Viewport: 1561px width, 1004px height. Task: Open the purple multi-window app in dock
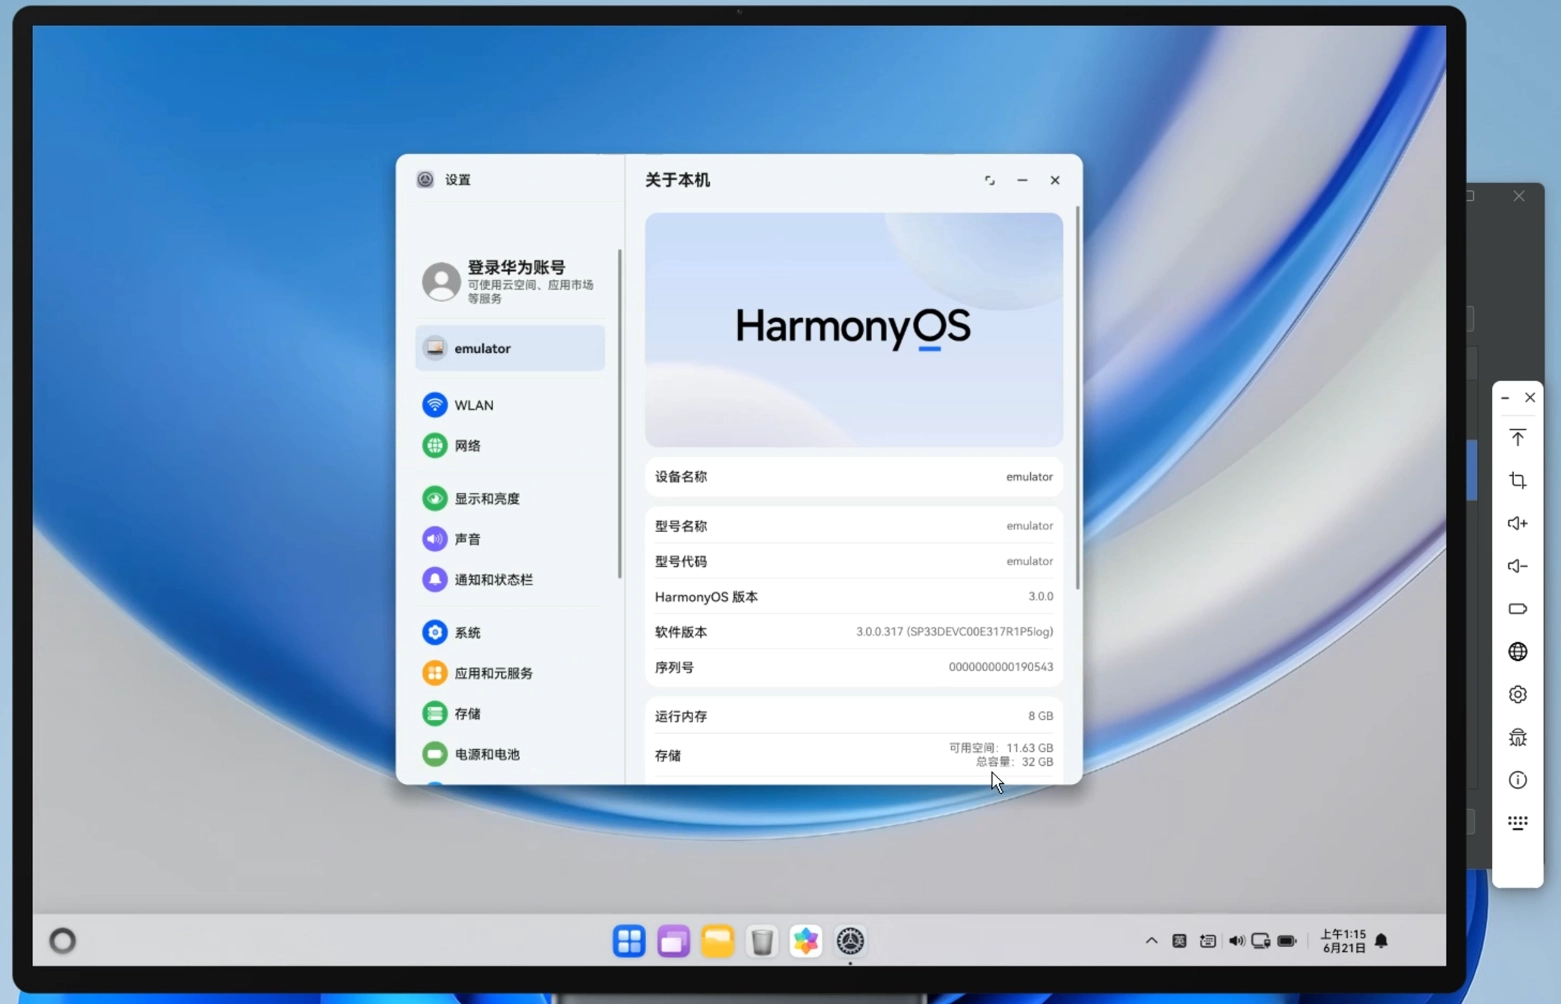point(673,941)
